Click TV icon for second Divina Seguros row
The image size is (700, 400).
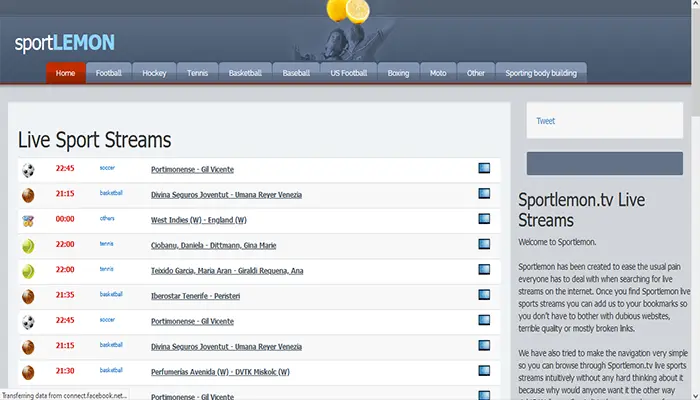click(x=484, y=345)
